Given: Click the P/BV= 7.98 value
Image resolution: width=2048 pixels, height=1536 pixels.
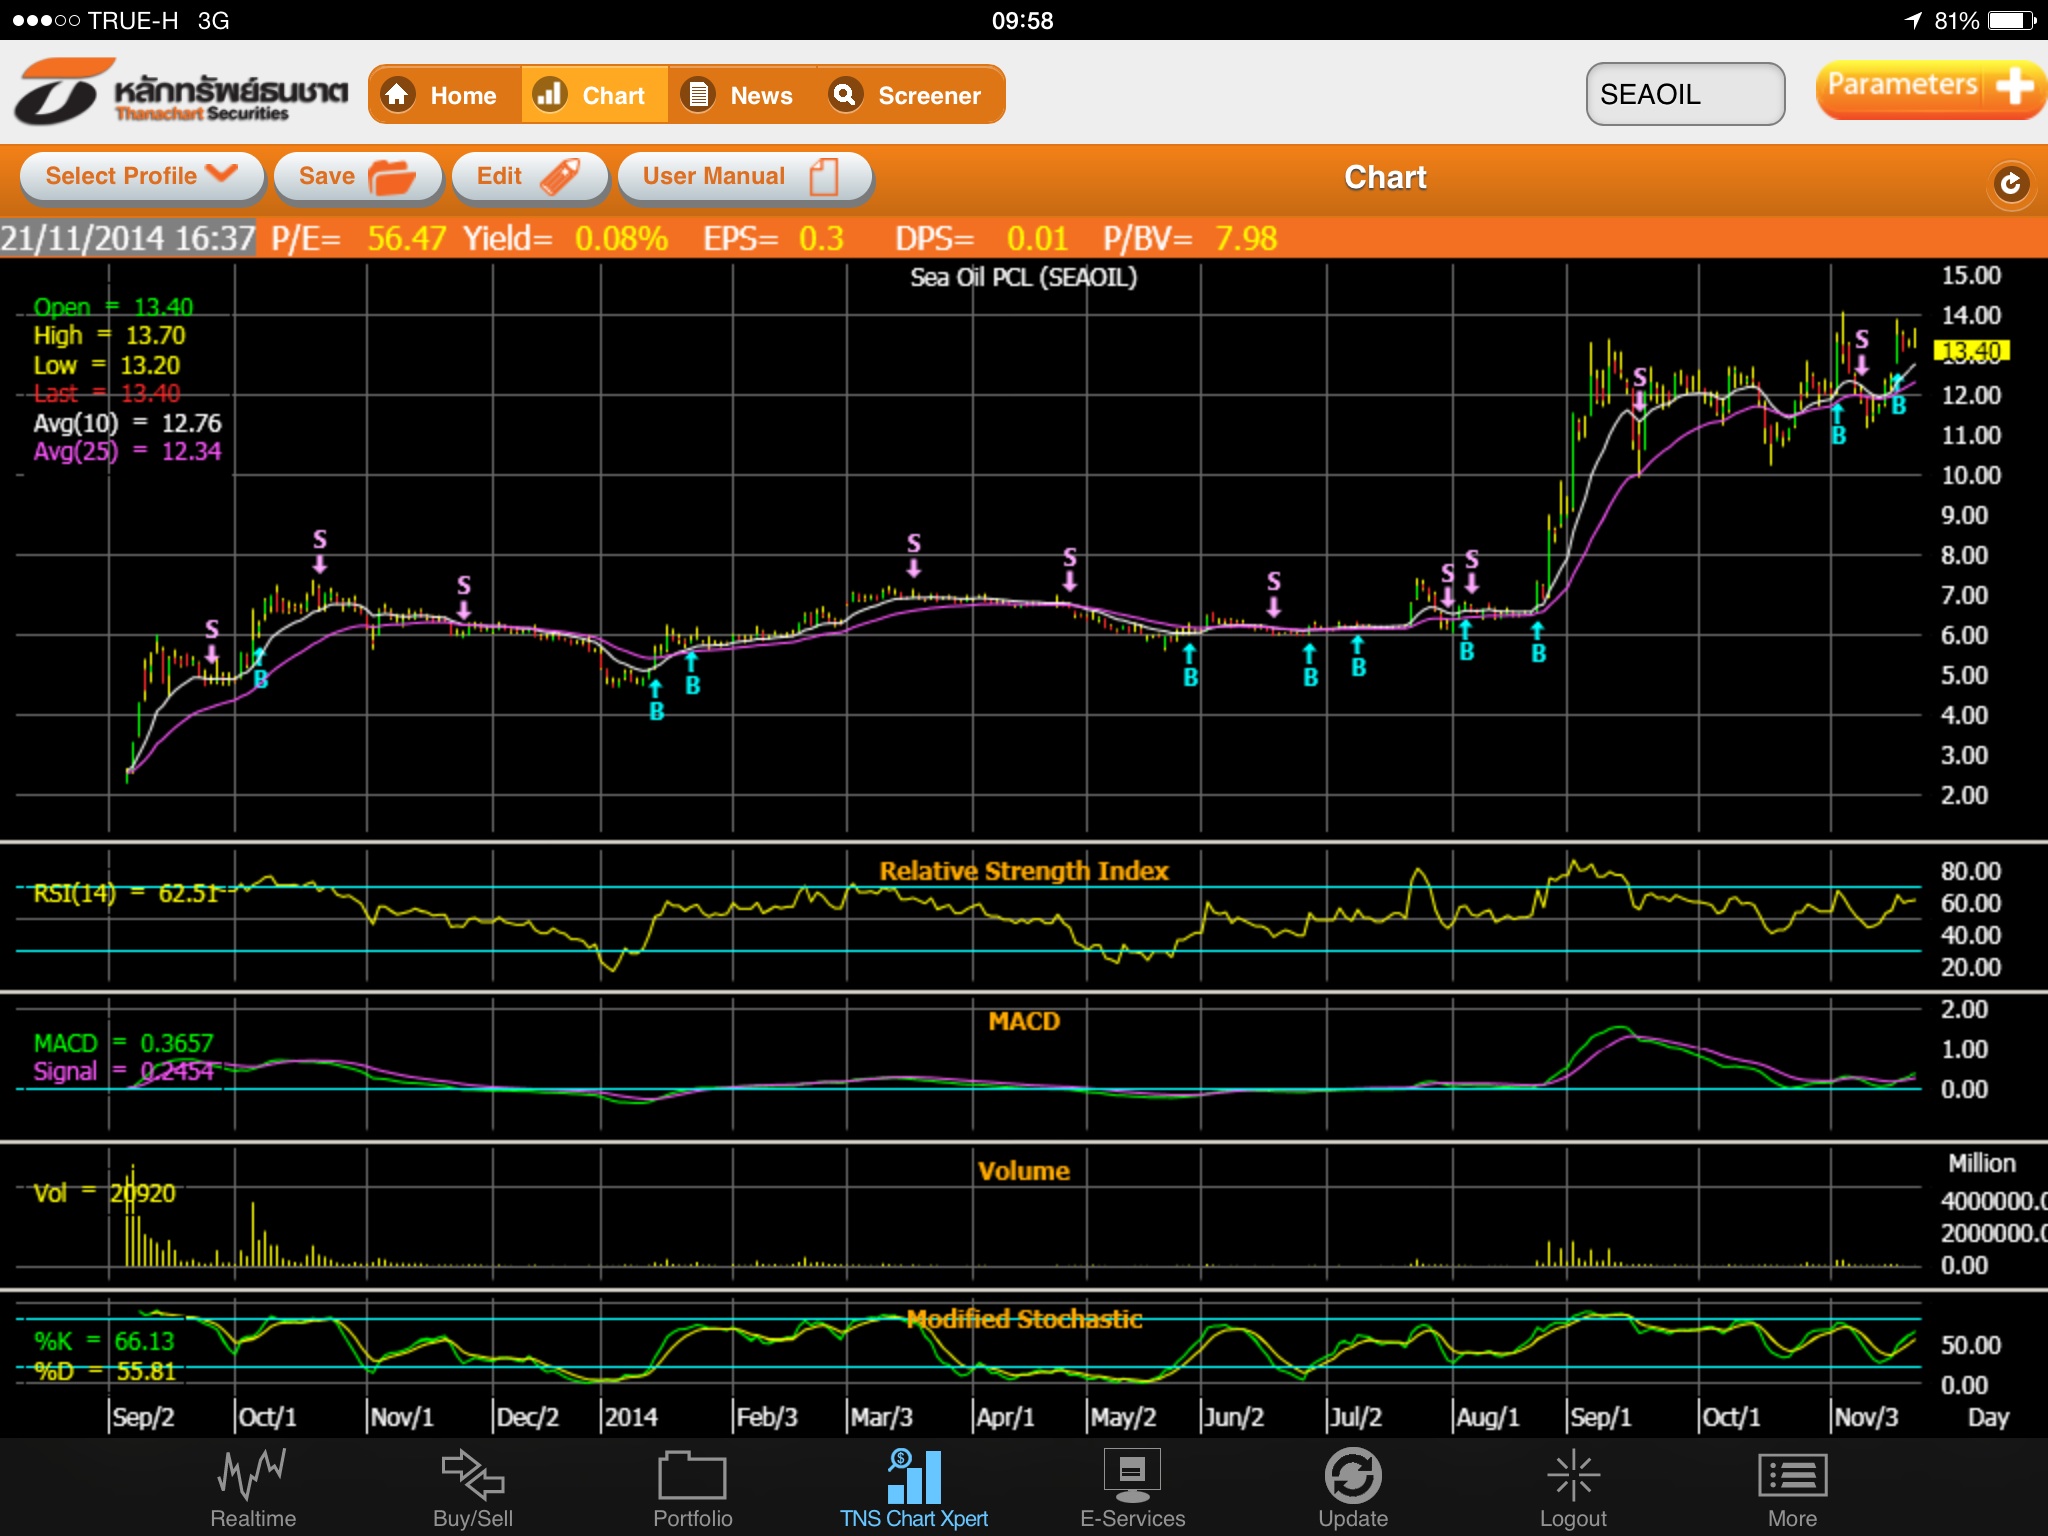Looking at the screenshot, I should (1190, 238).
